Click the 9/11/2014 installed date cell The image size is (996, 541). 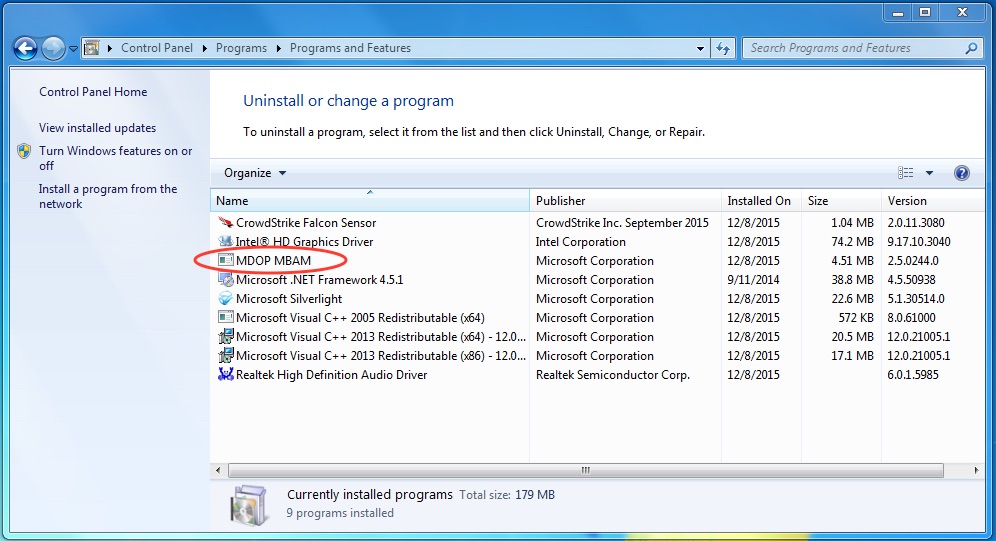753,280
